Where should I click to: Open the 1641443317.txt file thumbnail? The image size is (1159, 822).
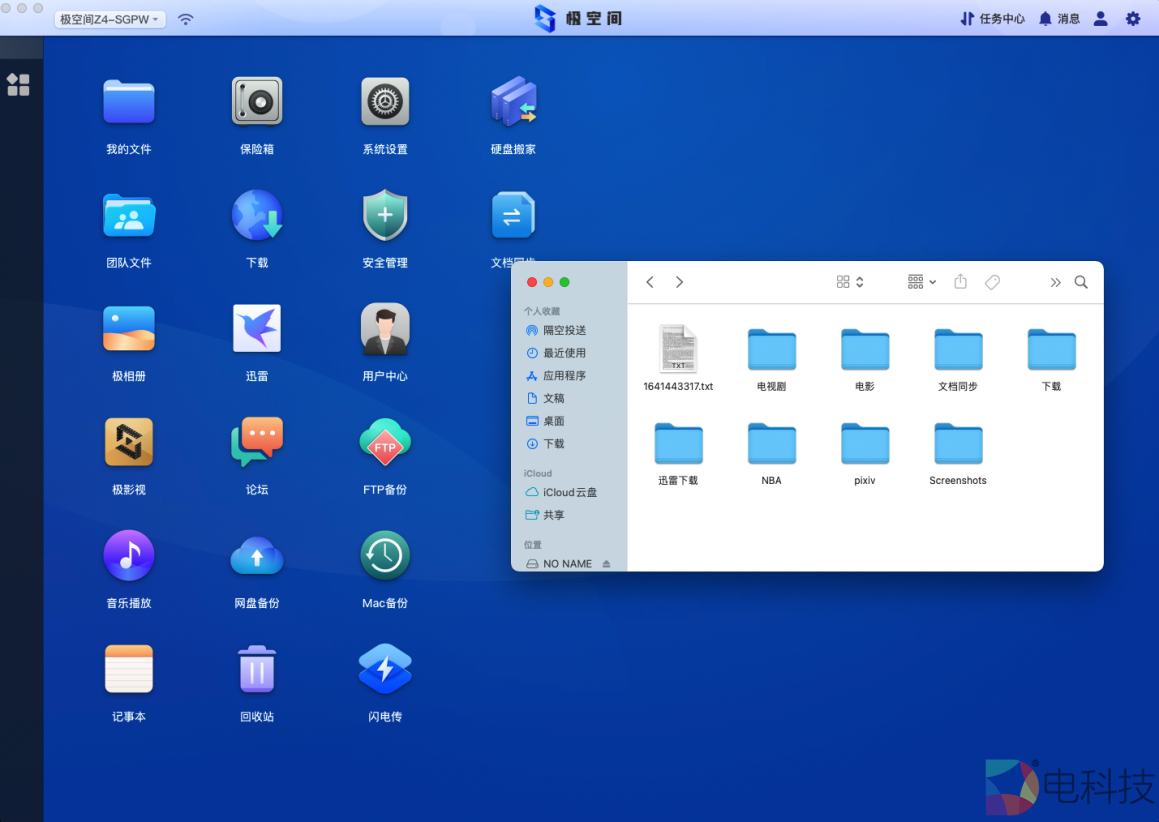click(678, 348)
